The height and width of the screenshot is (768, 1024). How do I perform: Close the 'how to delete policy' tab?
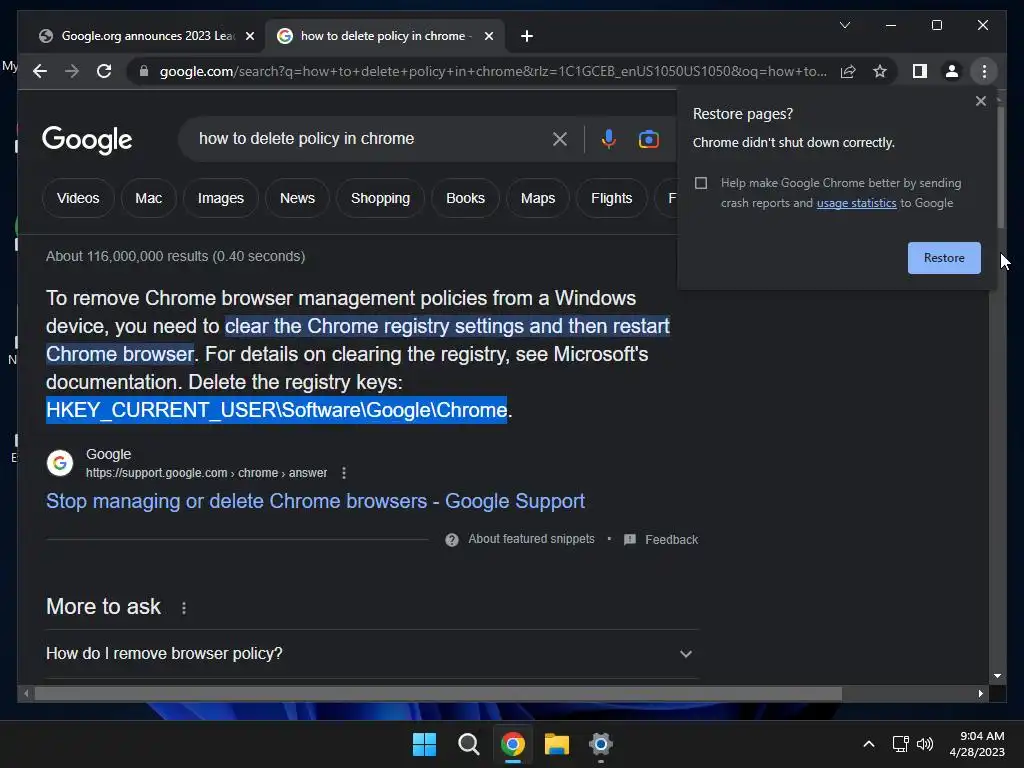coord(488,36)
